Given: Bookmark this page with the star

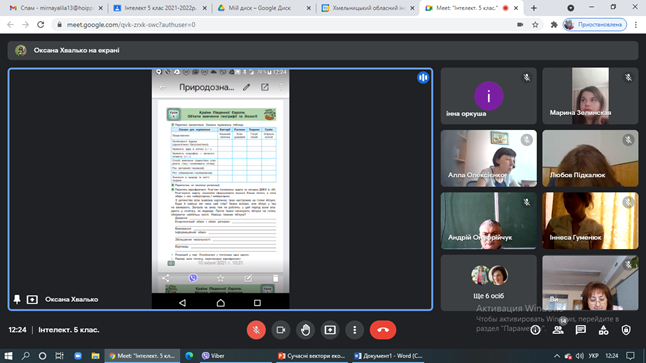Looking at the screenshot, I should point(535,25).
